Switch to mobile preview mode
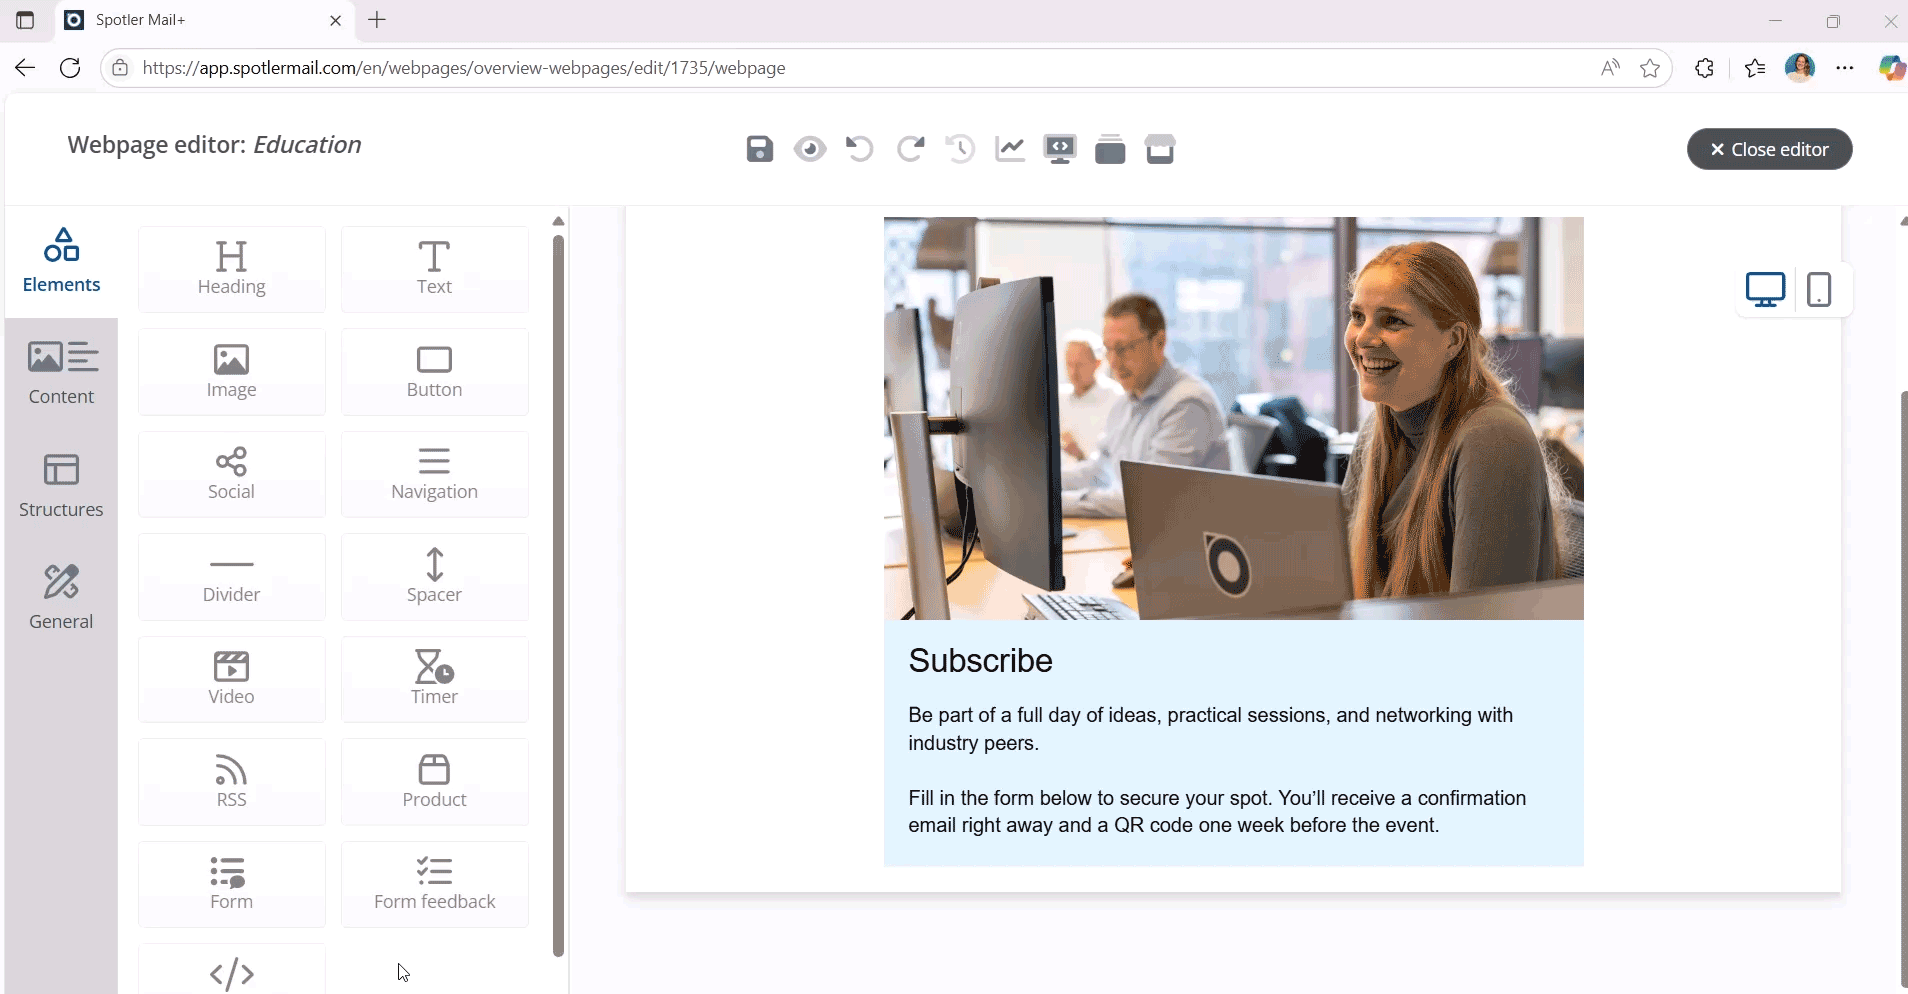 click(1818, 289)
